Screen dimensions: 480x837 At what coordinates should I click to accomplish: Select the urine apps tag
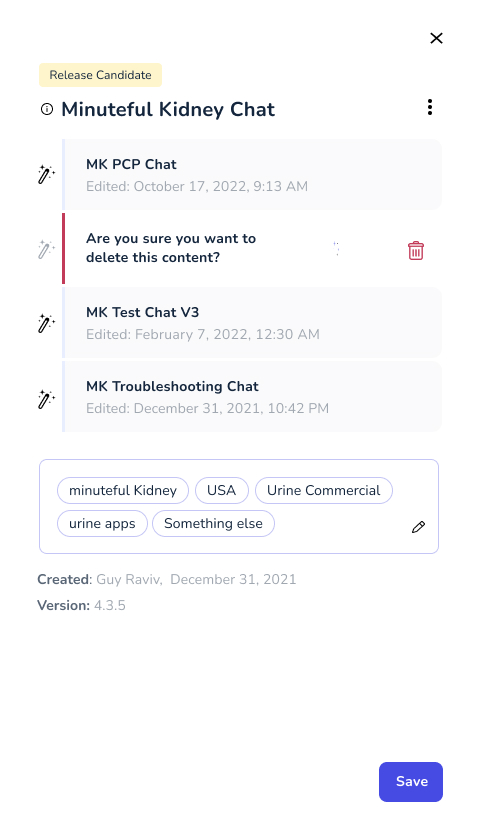pos(102,524)
